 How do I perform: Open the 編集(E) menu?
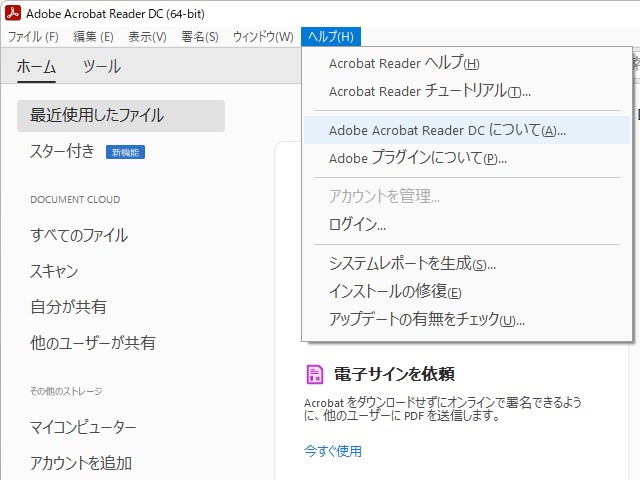click(x=93, y=37)
